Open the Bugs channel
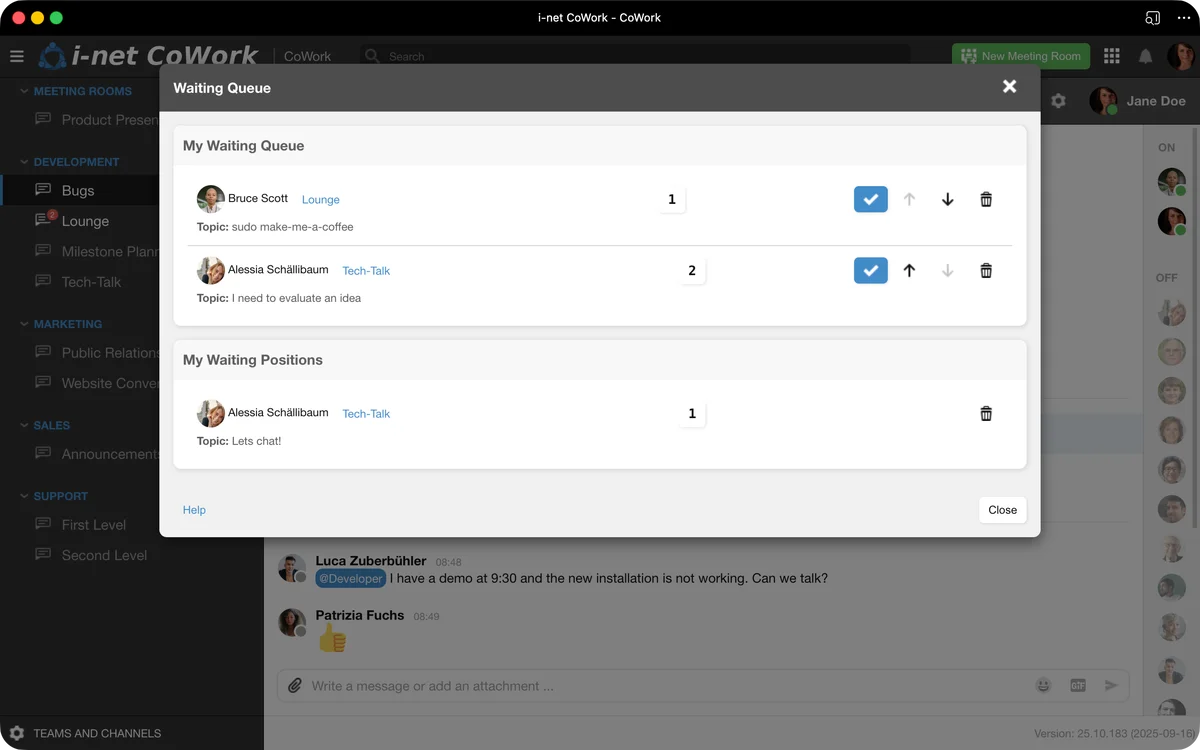The width and height of the screenshot is (1200, 750). [78, 190]
